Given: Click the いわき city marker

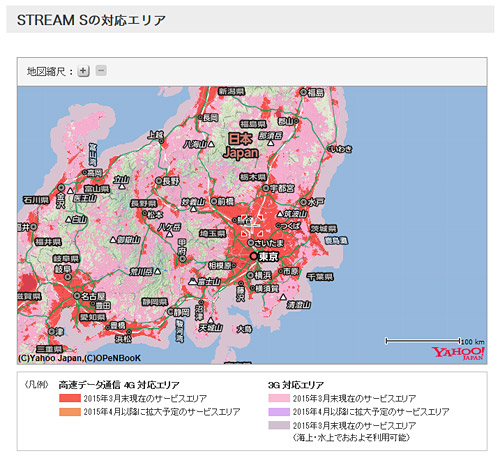Looking at the screenshot, I should click(x=330, y=148).
